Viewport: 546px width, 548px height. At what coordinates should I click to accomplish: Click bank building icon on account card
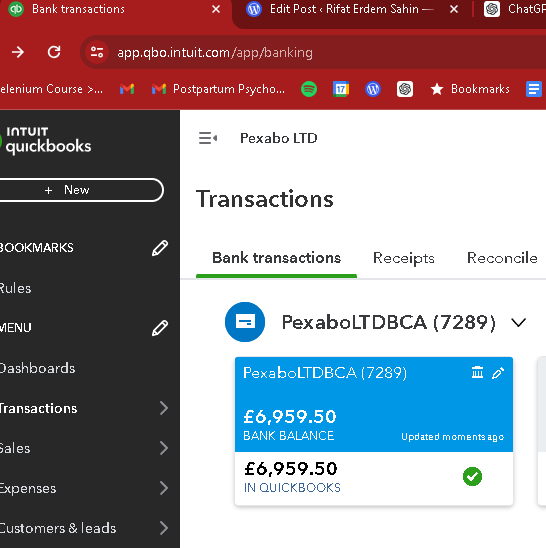[x=477, y=373]
